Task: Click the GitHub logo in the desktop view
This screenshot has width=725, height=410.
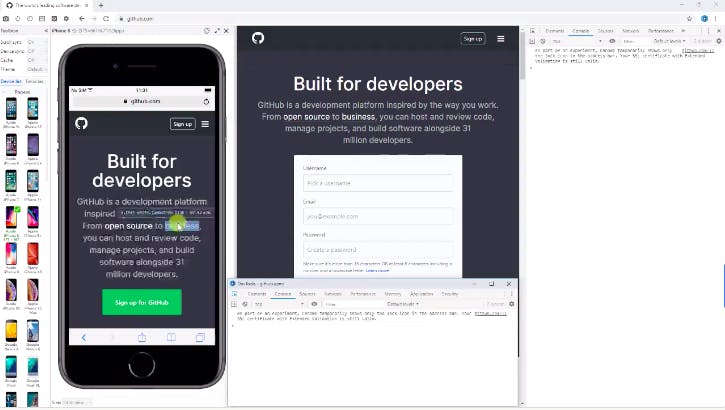Action: [x=258, y=38]
